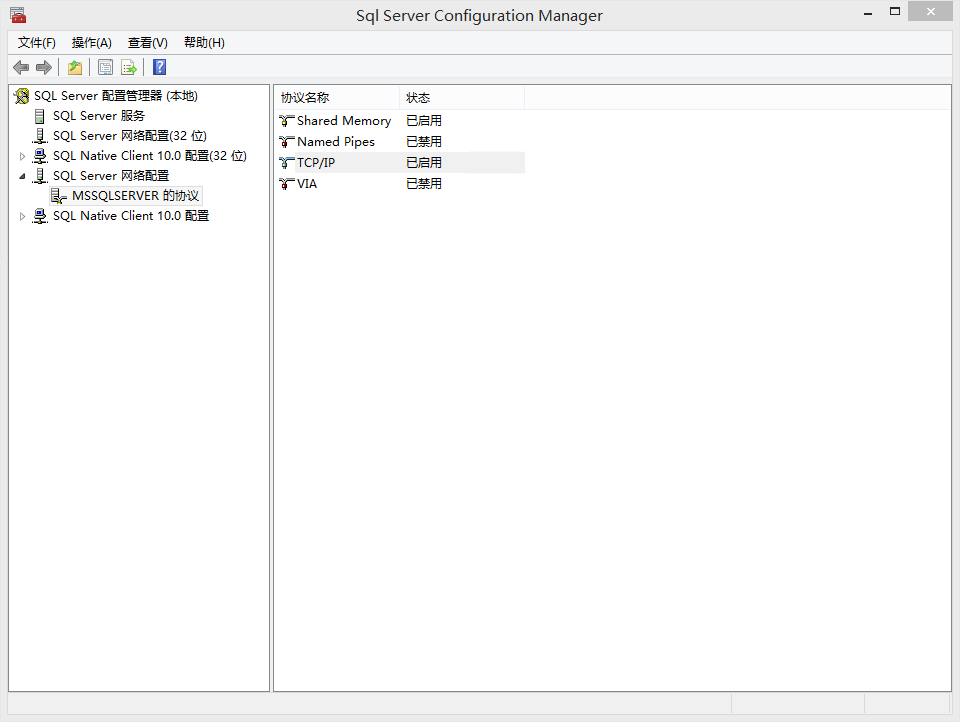Open the 查看(V) menu
The height and width of the screenshot is (722, 960).
[148, 42]
